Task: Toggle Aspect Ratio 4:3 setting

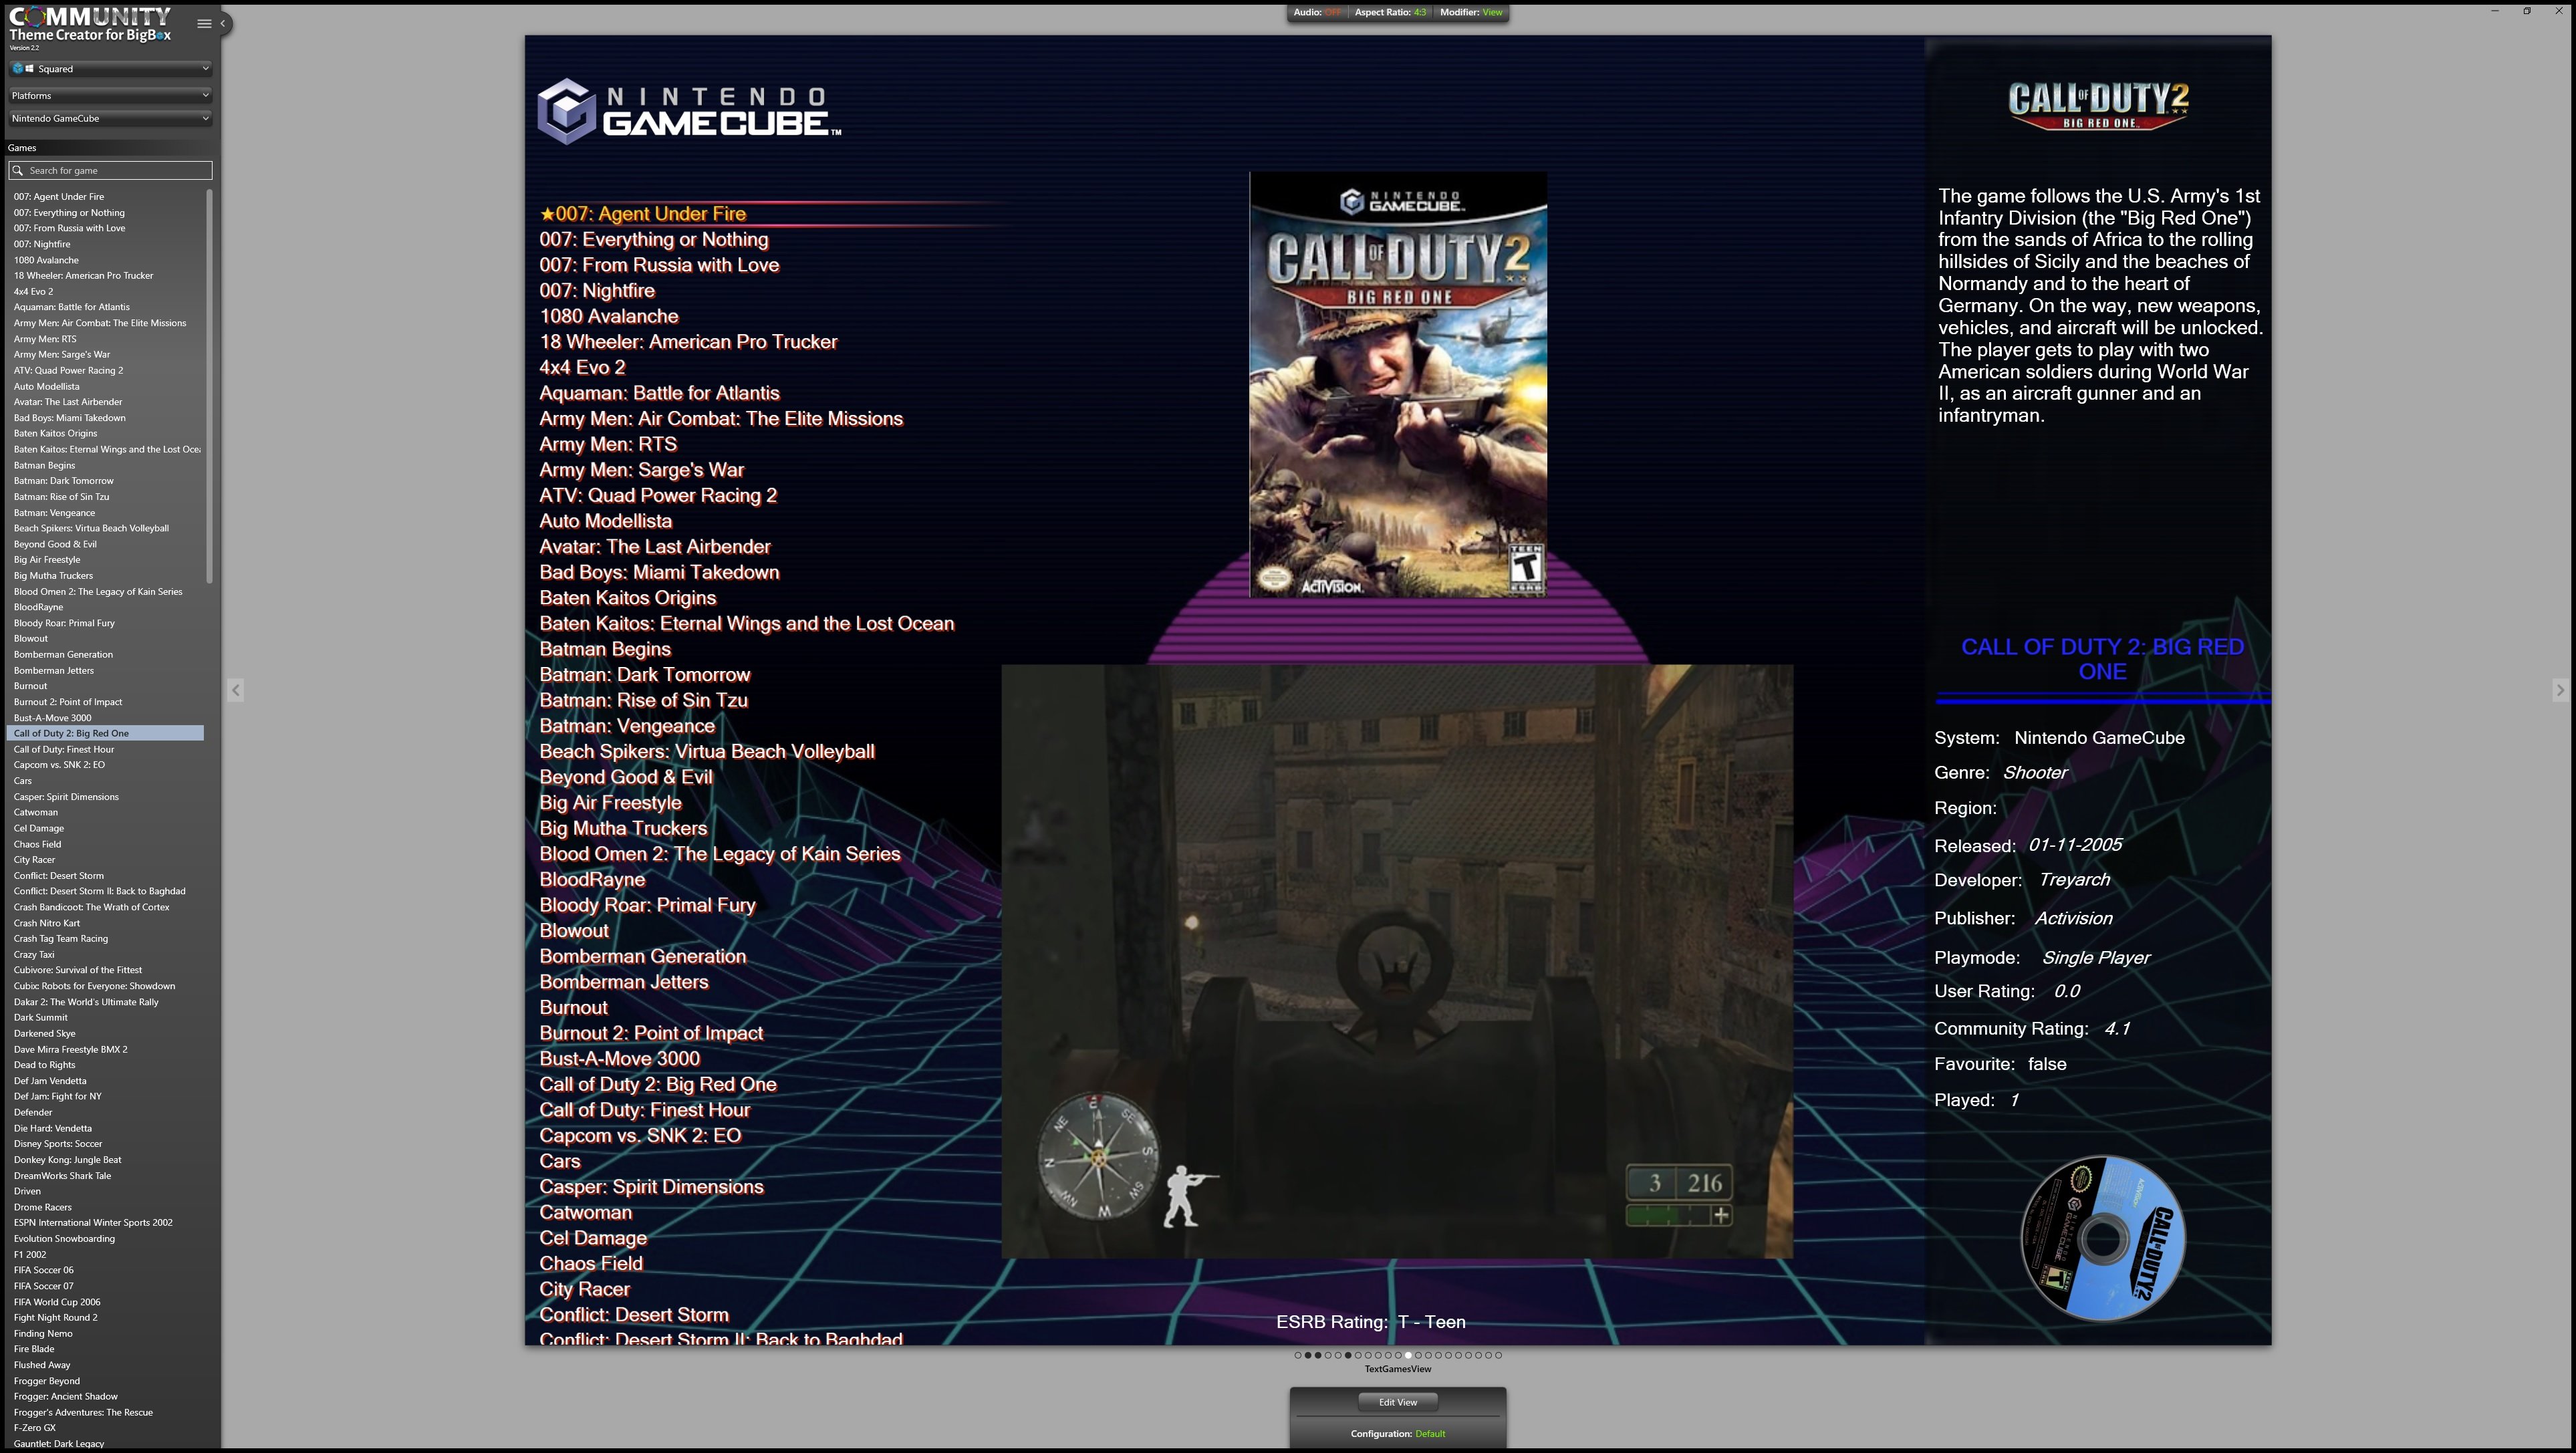Action: (x=1390, y=12)
